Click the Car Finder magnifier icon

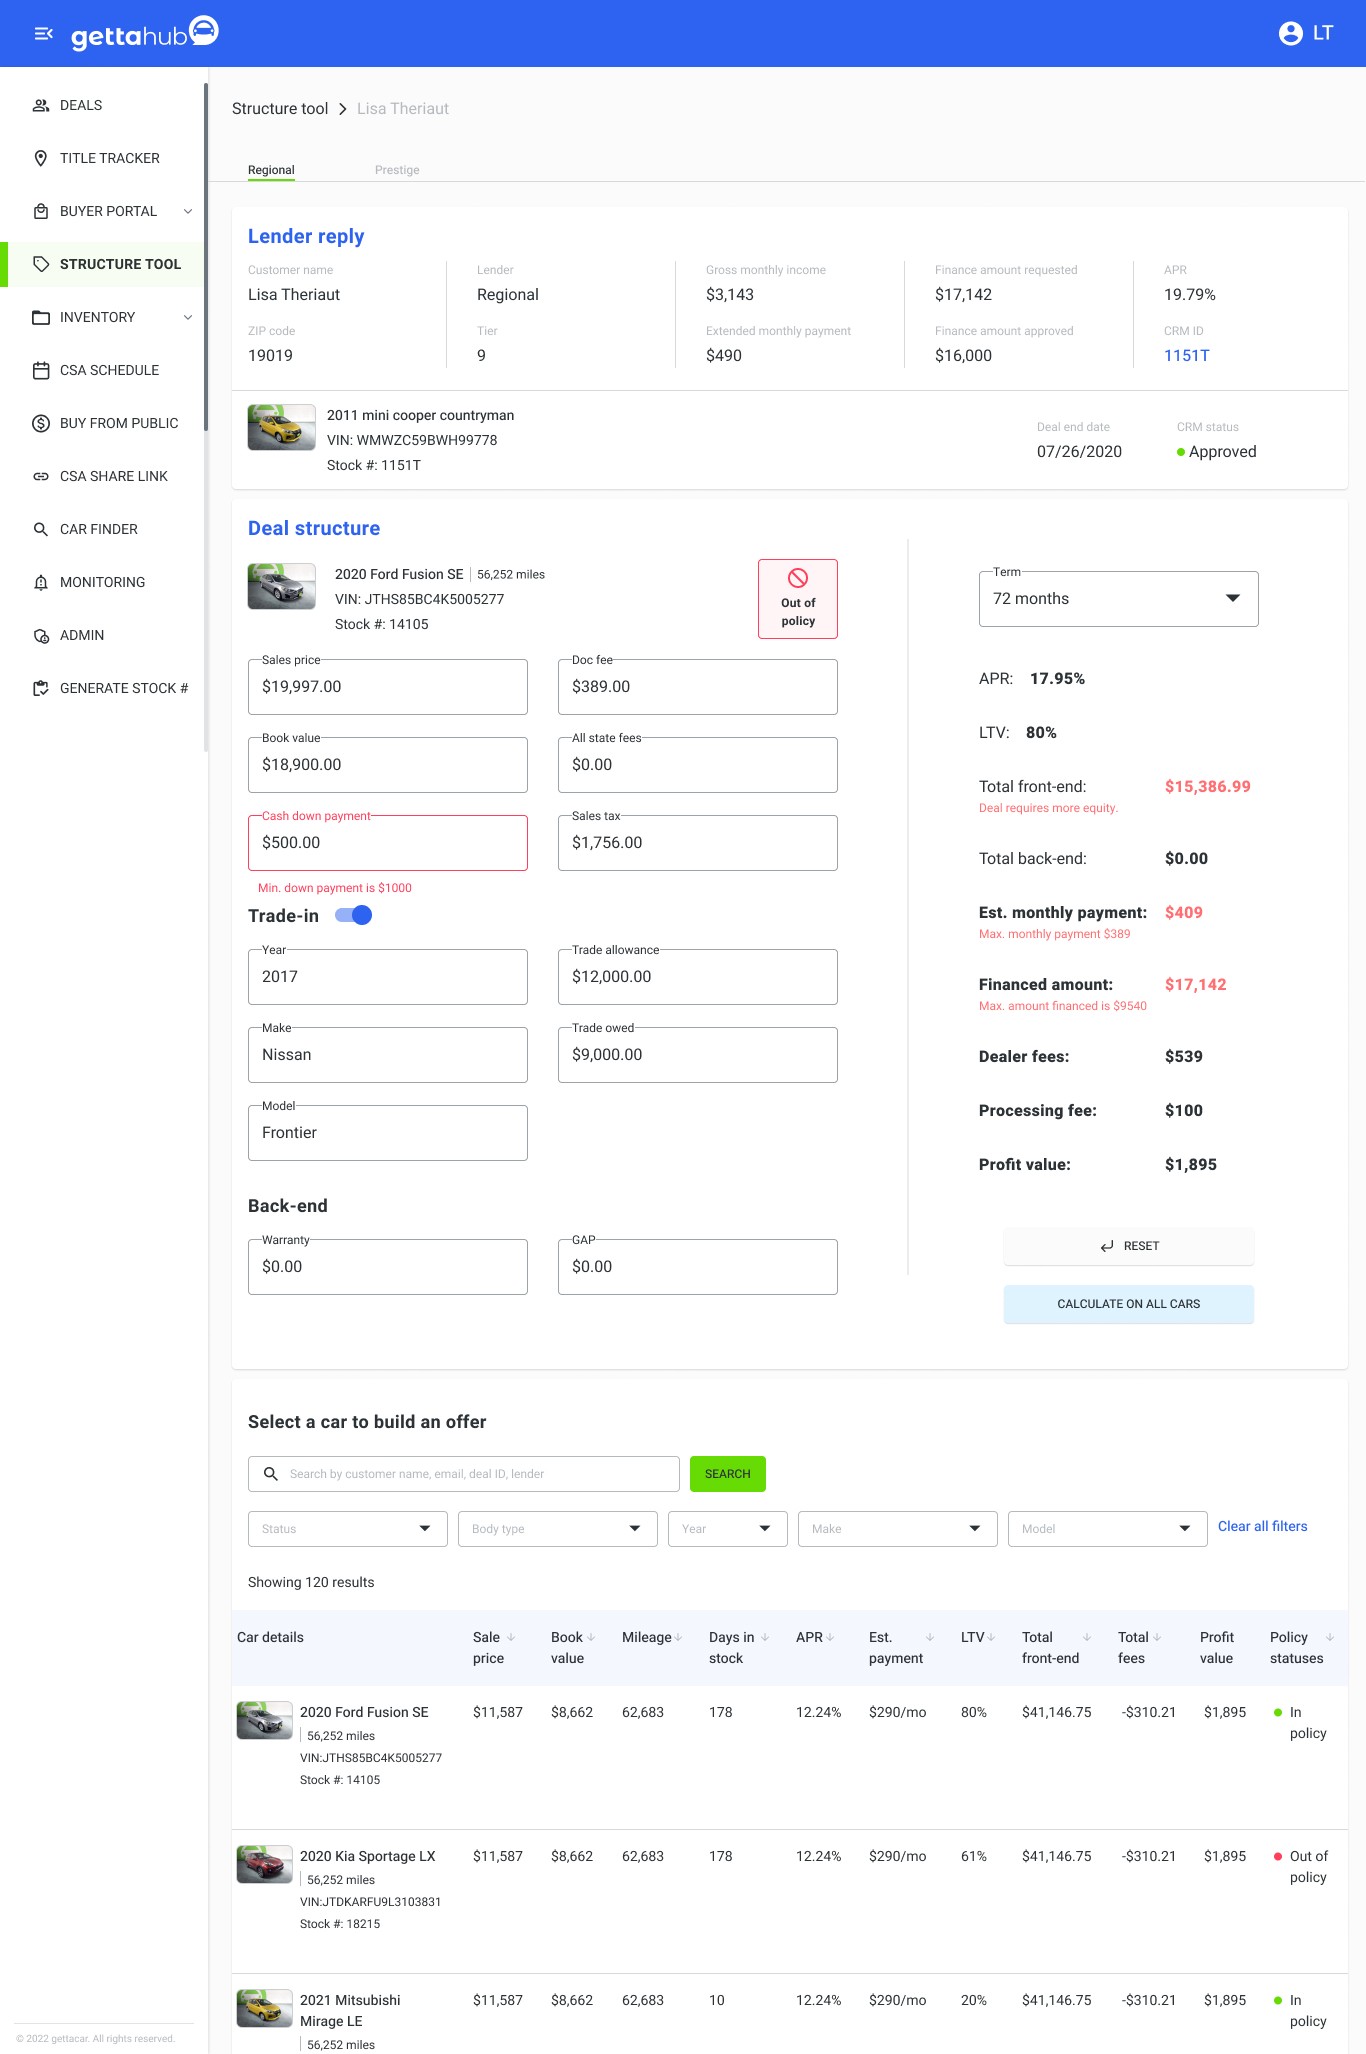click(x=41, y=529)
